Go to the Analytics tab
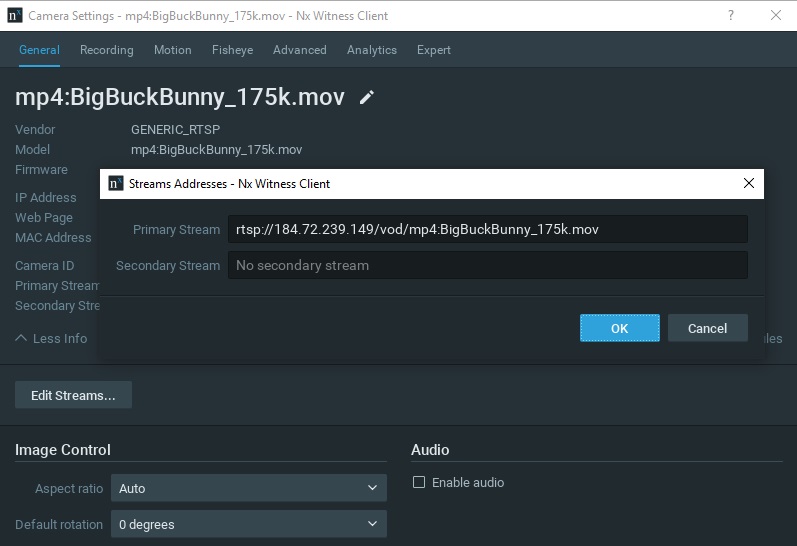This screenshot has width=797, height=546. pos(372,50)
